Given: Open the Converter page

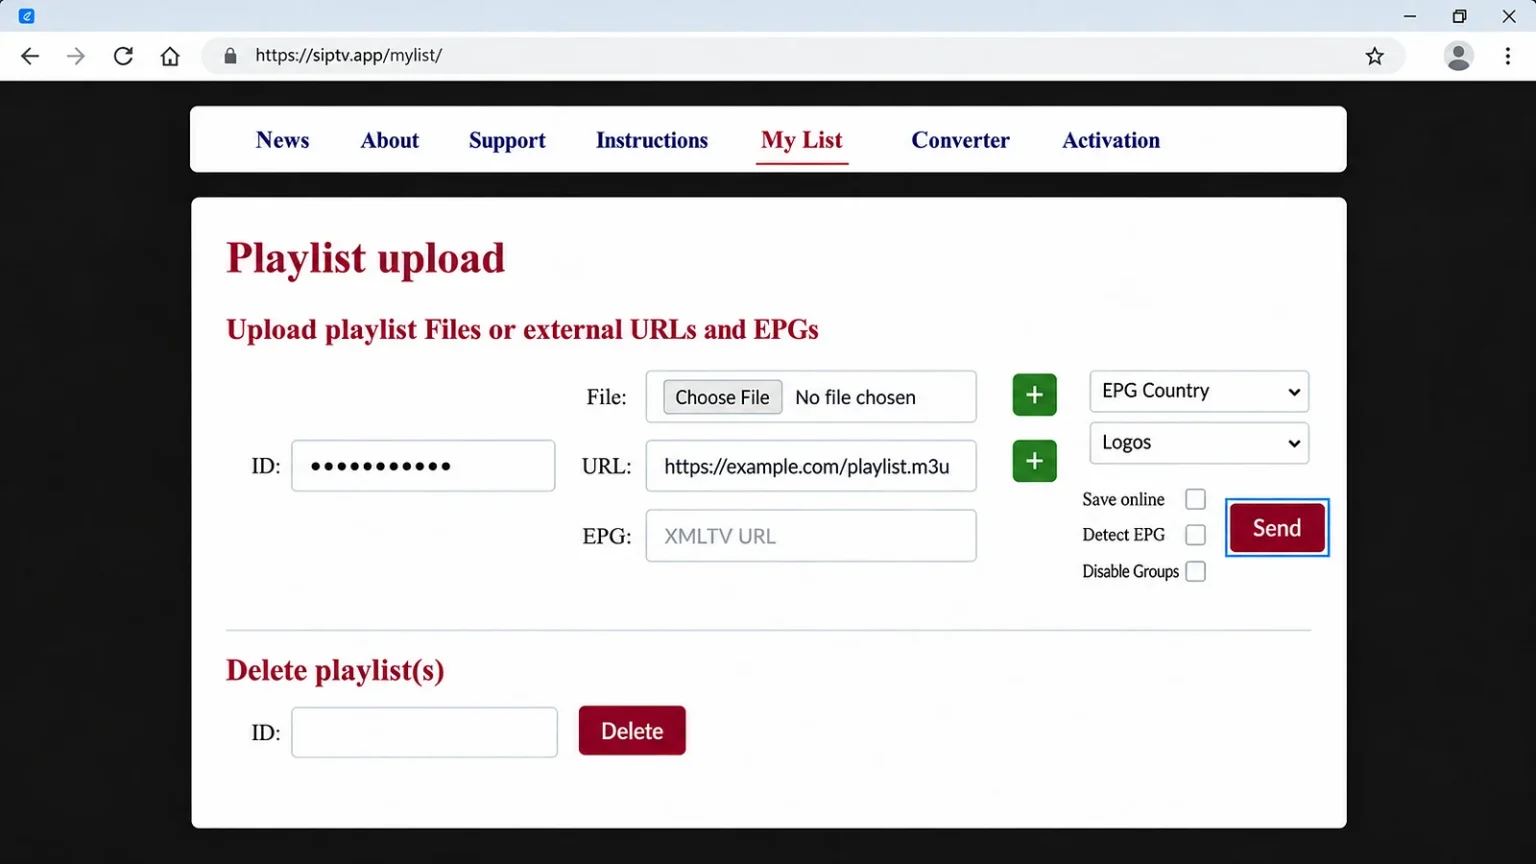Looking at the screenshot, I should pyautogui.click(x=960, y=140).
